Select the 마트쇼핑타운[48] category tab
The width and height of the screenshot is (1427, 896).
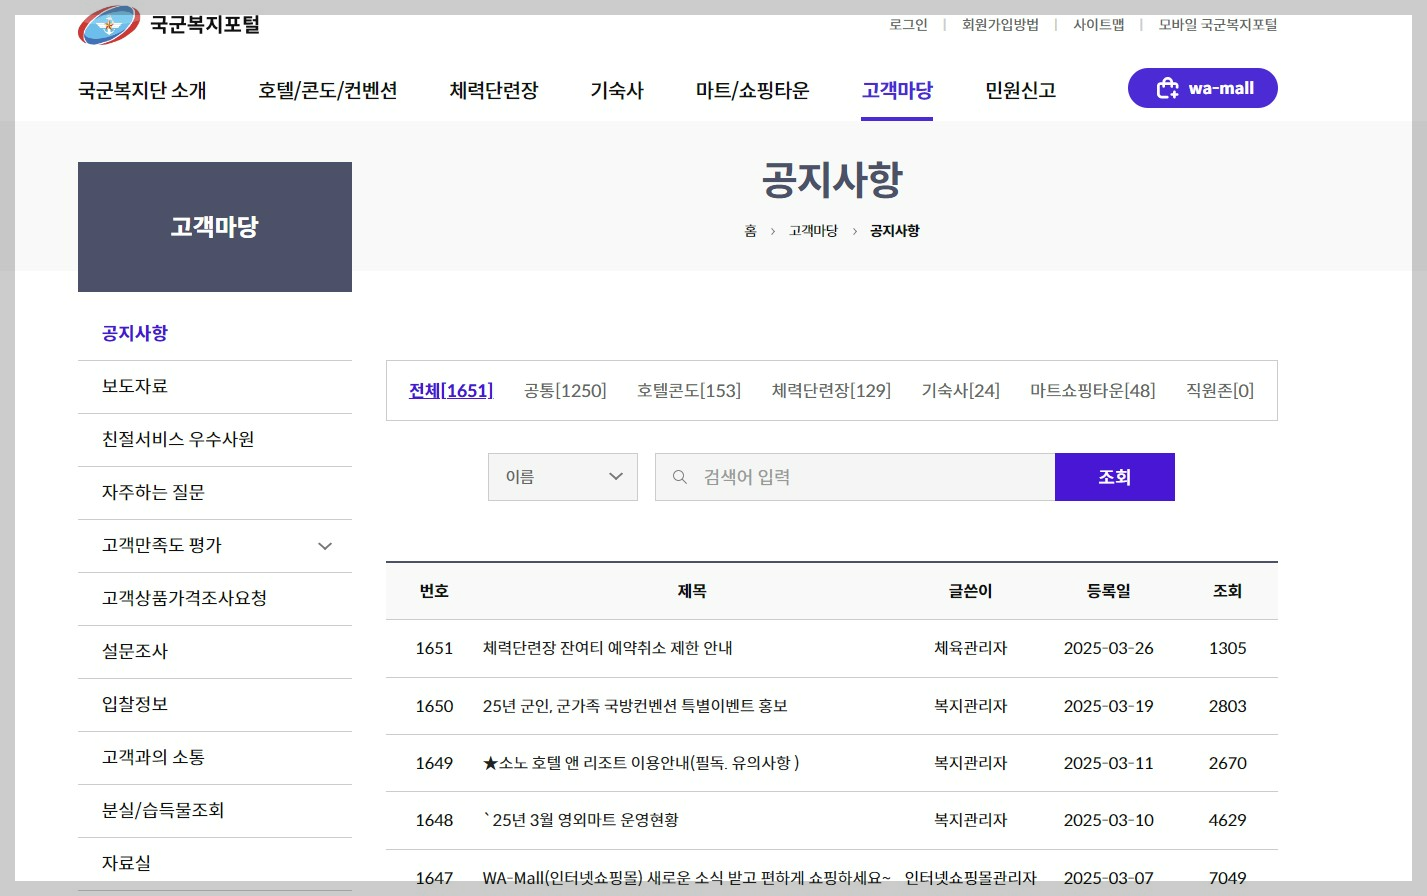[x=1092, y=390]
